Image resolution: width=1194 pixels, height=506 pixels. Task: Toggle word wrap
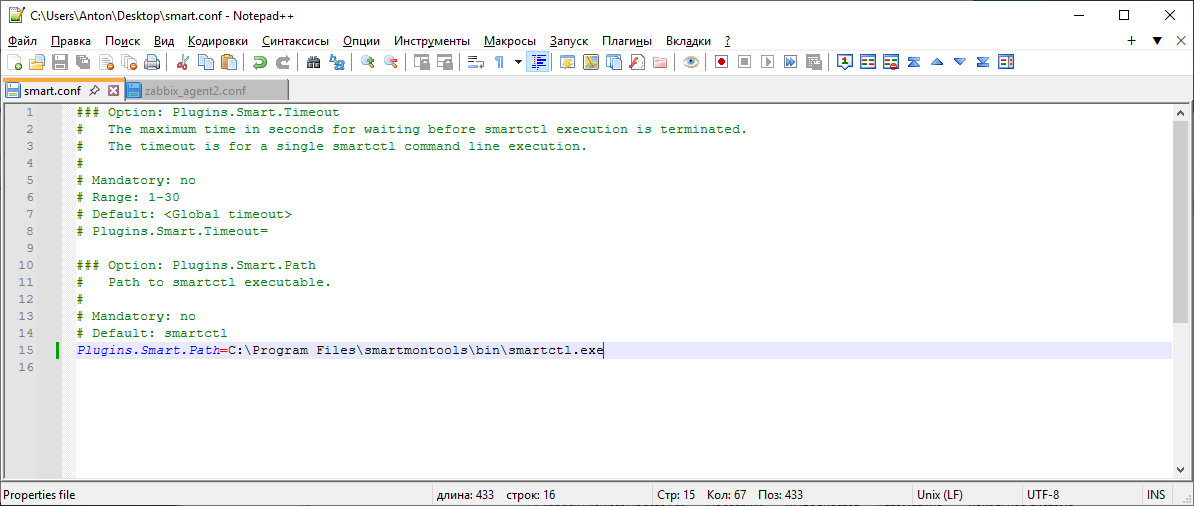(476, 62)
